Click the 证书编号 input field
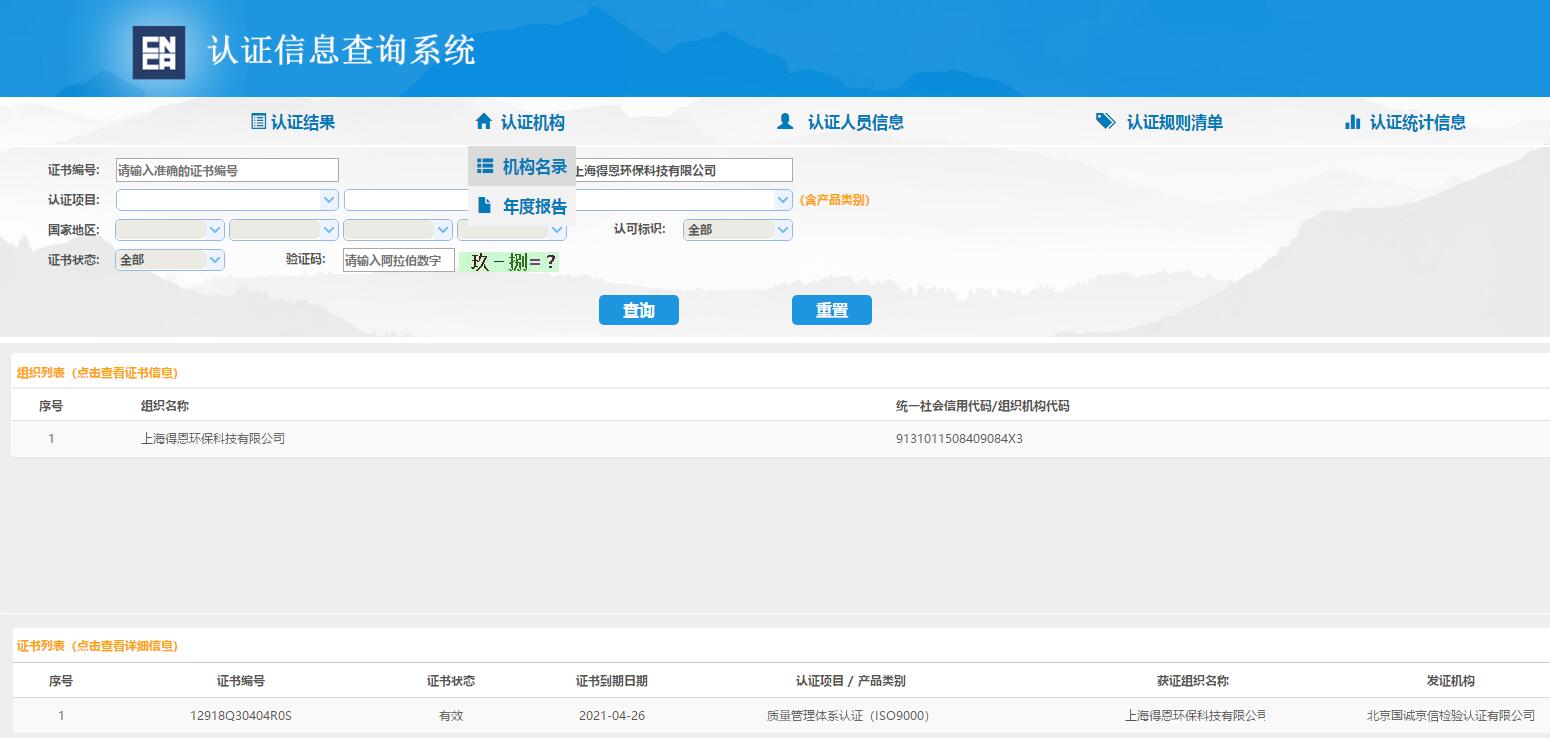This screenshot has width=1550, height=738. pos(227,170)
